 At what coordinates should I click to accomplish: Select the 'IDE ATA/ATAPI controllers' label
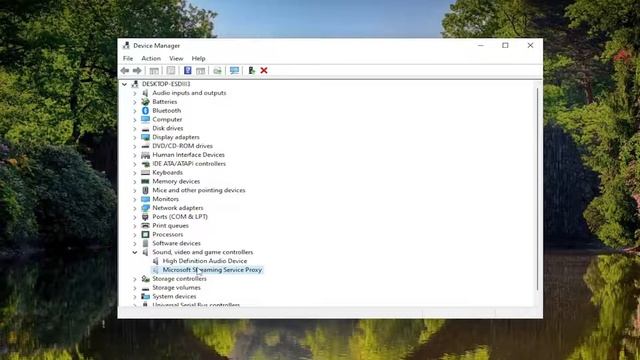click(x=189, y=164)
